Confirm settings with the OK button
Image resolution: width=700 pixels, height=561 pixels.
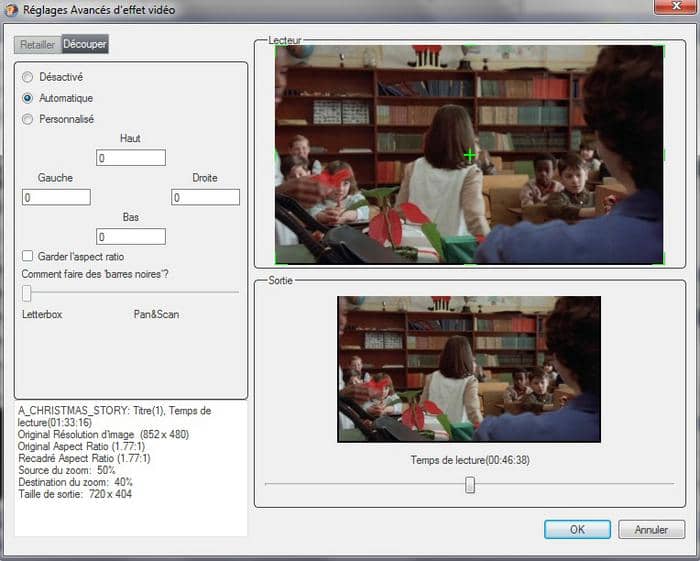tap(577, 530)
